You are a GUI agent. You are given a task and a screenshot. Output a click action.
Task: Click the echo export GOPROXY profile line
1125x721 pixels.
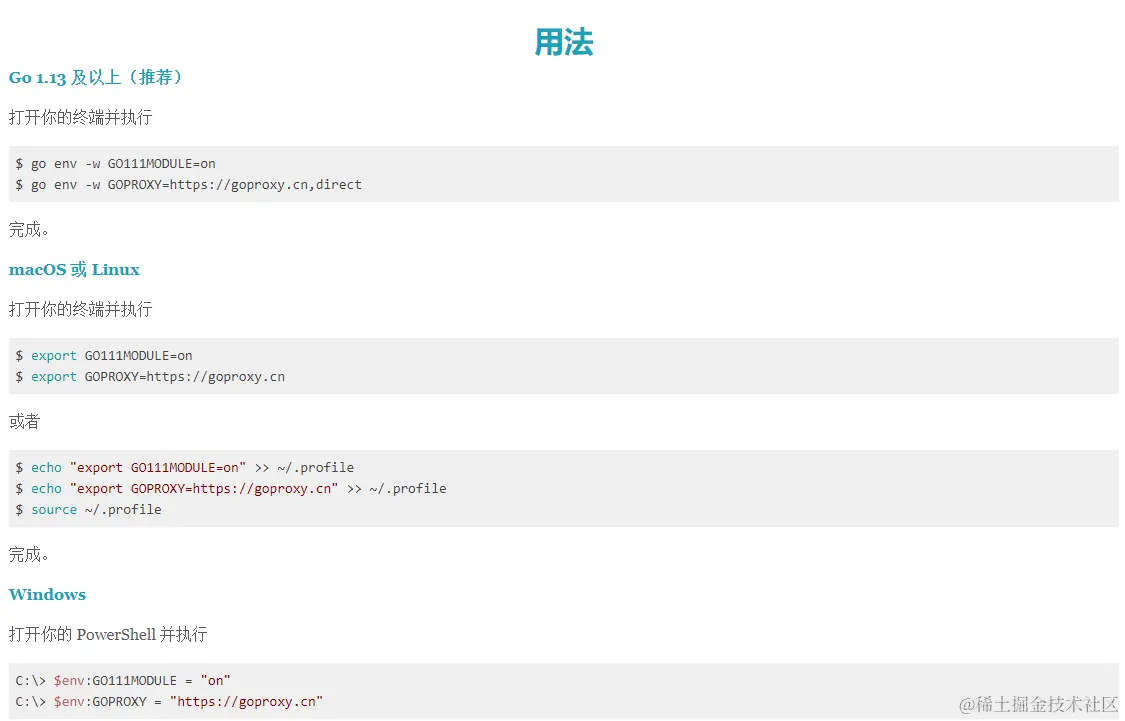[x=232, y=489]
